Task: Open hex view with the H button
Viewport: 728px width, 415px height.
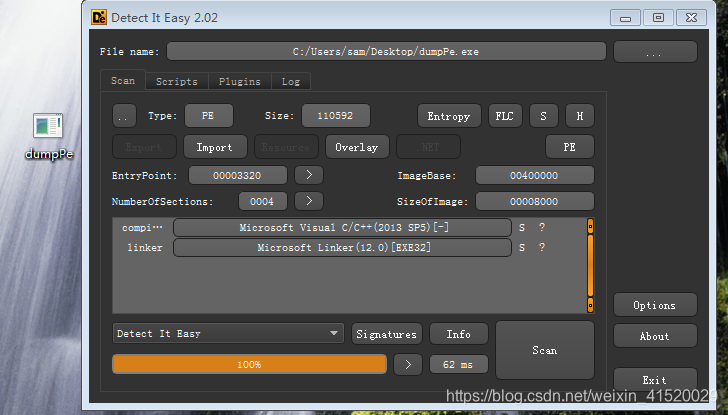Action: pyautogui.click(x=579, y=116)
